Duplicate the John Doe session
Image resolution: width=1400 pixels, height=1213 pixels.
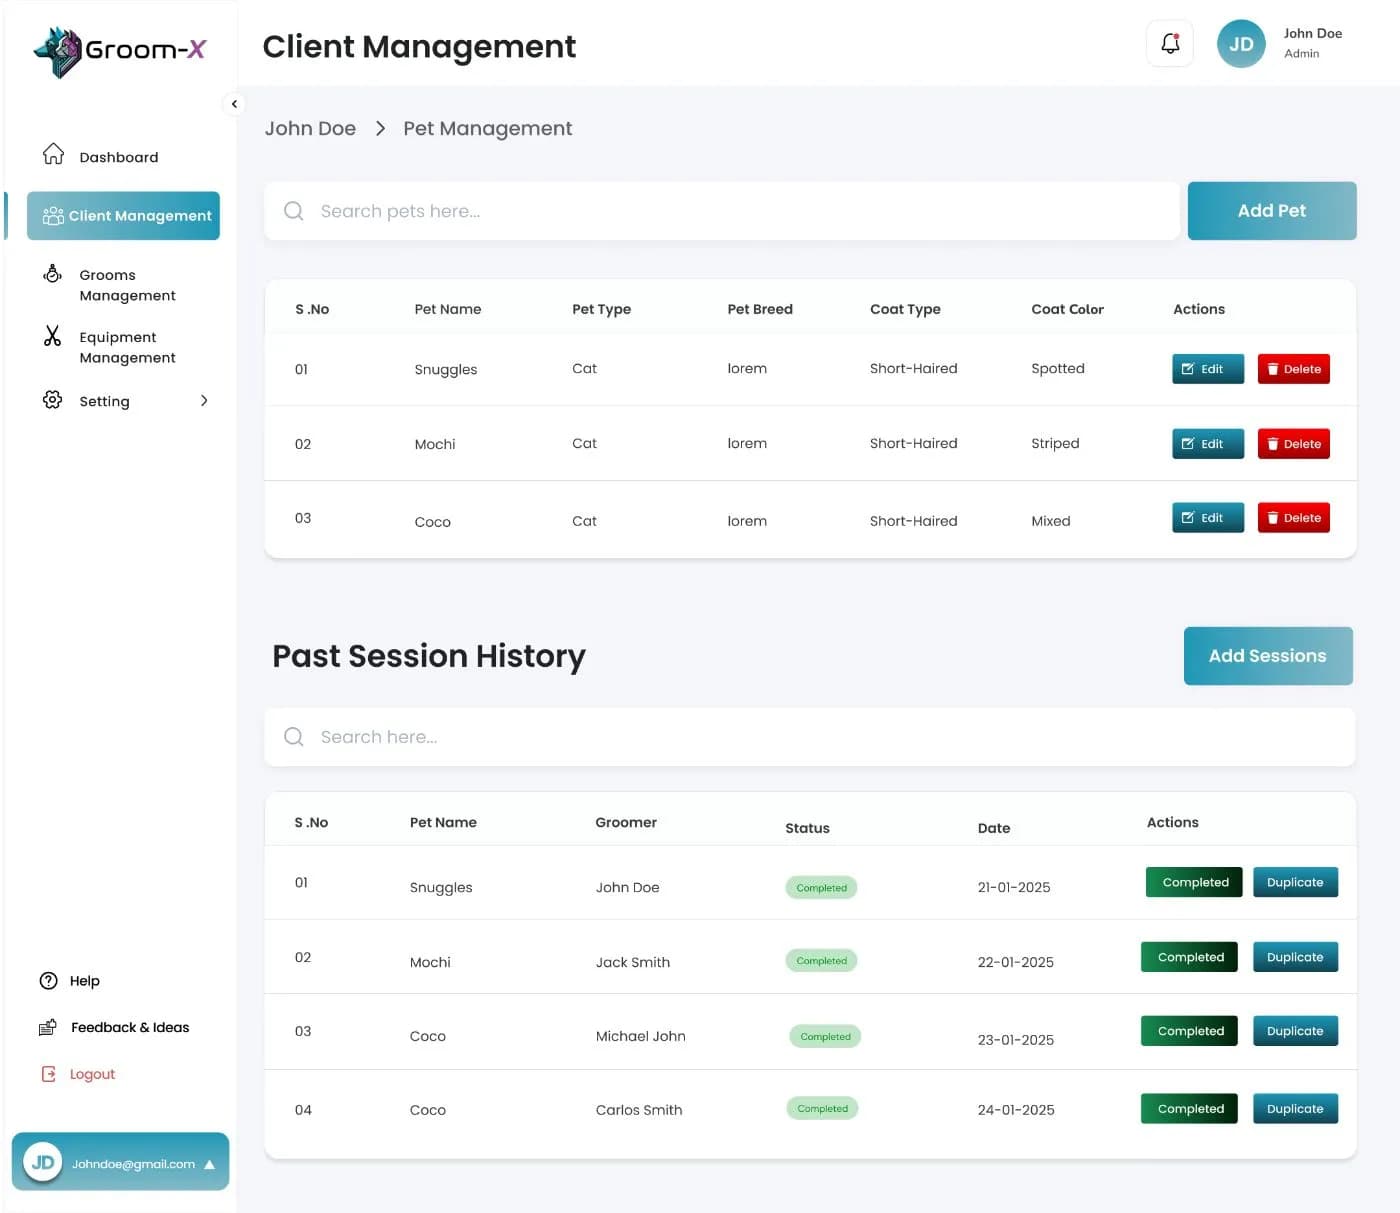(1295, 882)
